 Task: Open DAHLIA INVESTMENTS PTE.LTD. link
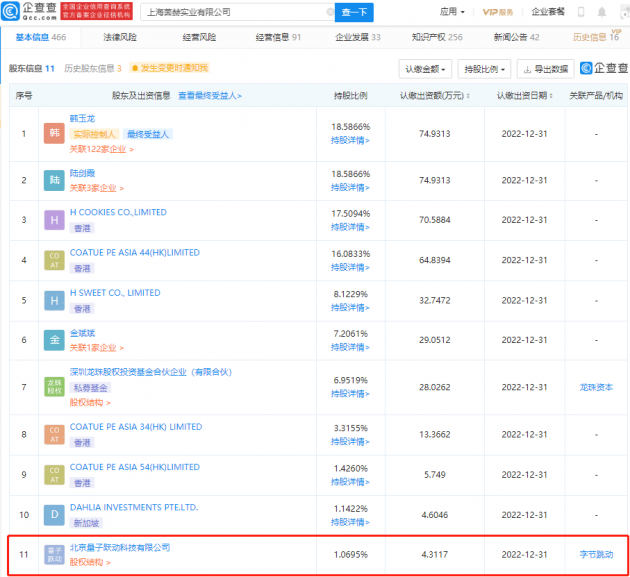coord(134,507)
